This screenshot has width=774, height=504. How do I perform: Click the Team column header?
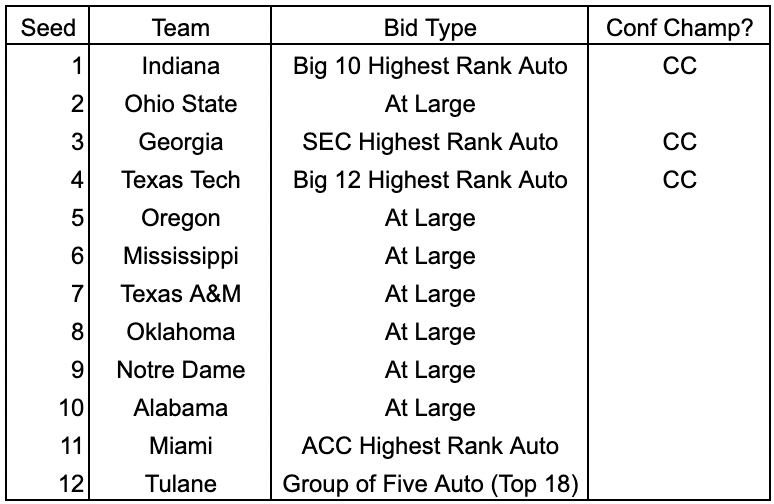click(x=181, y=27)
